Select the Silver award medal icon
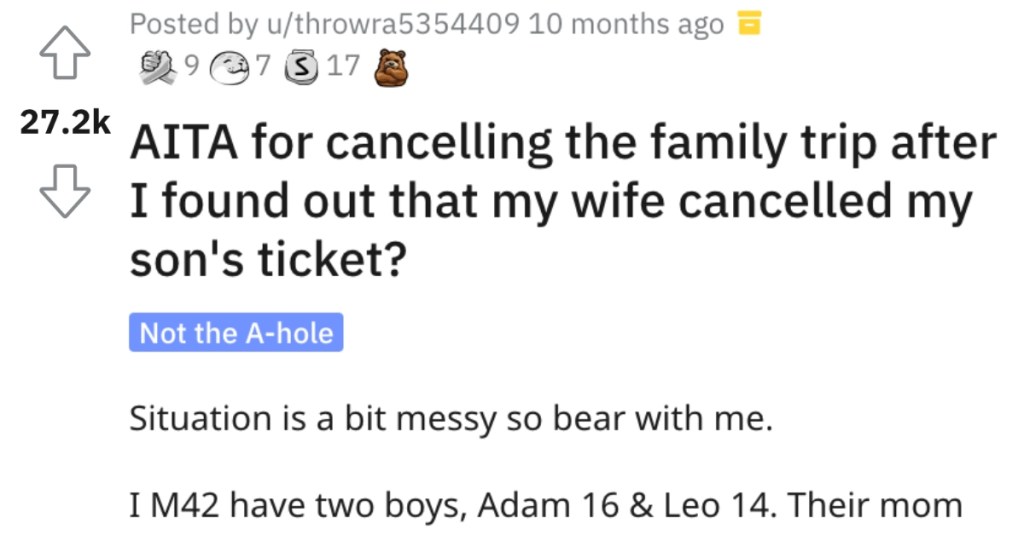This screenshot has height=535, width=1024. pos(301,68)
